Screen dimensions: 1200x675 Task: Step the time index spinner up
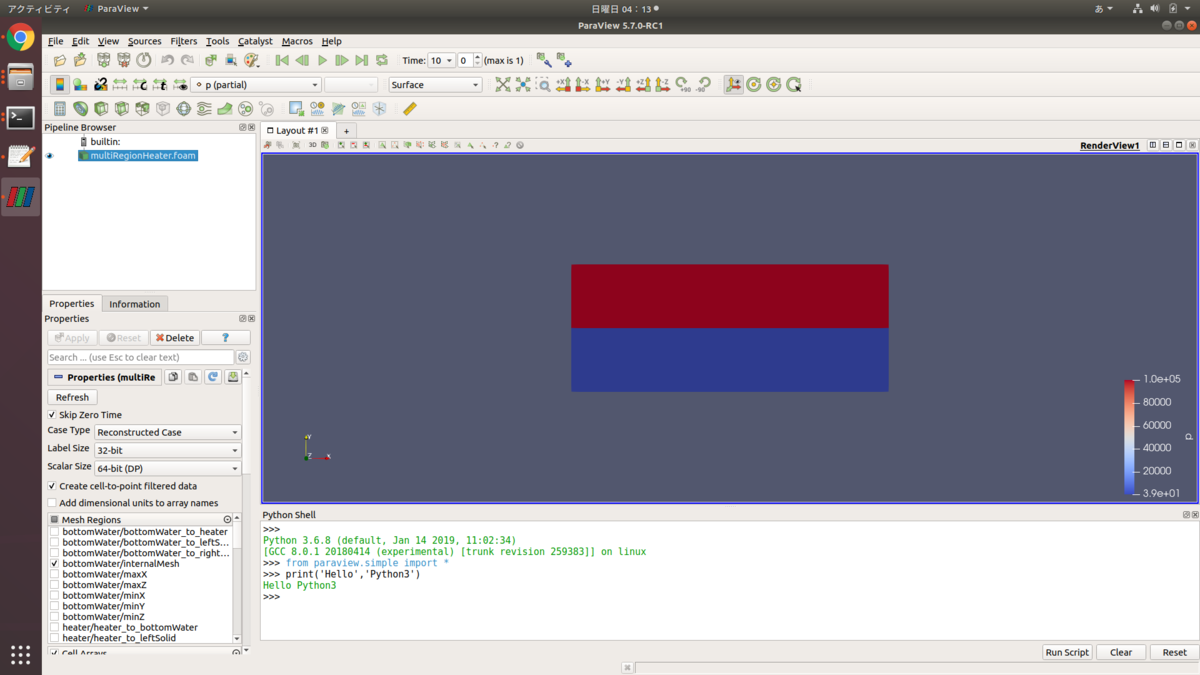[478, 57]
